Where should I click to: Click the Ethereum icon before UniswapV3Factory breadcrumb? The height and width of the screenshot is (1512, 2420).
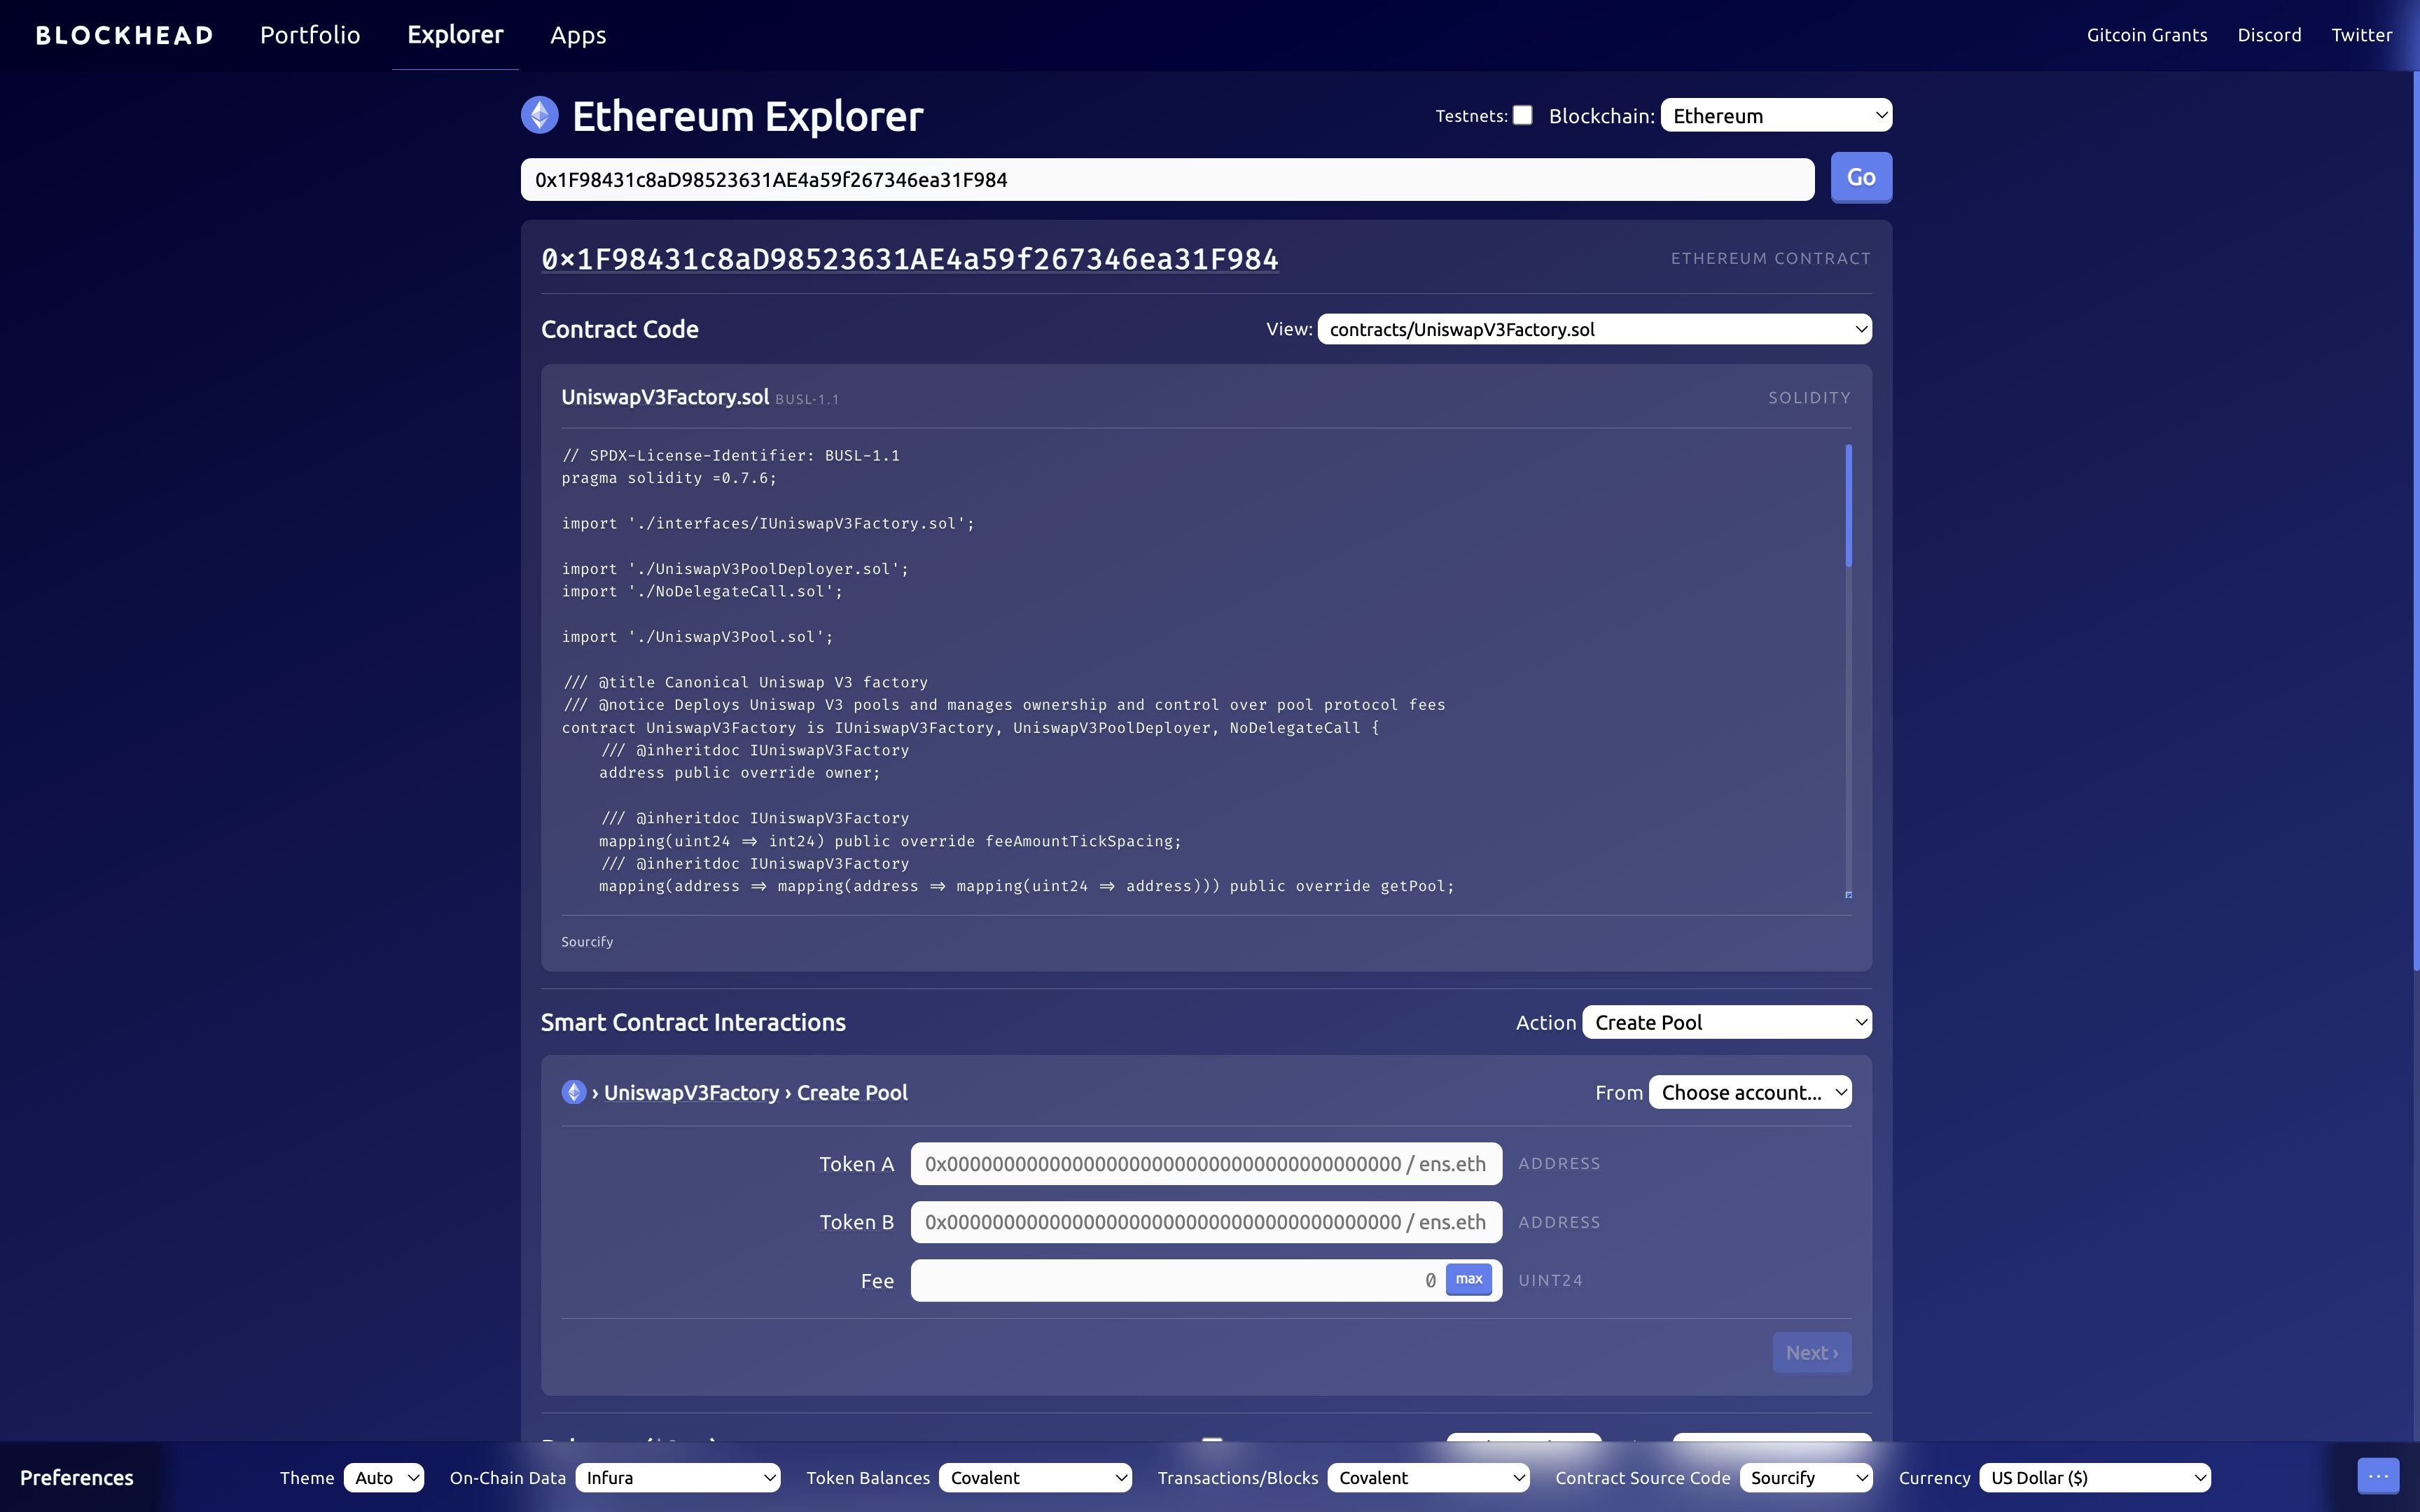(574, 1092)
